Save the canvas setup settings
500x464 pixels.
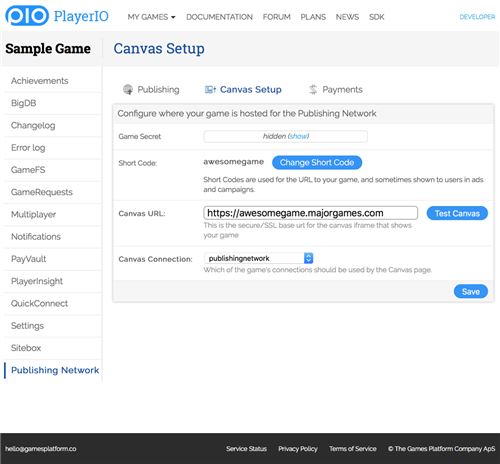(471, 292)
